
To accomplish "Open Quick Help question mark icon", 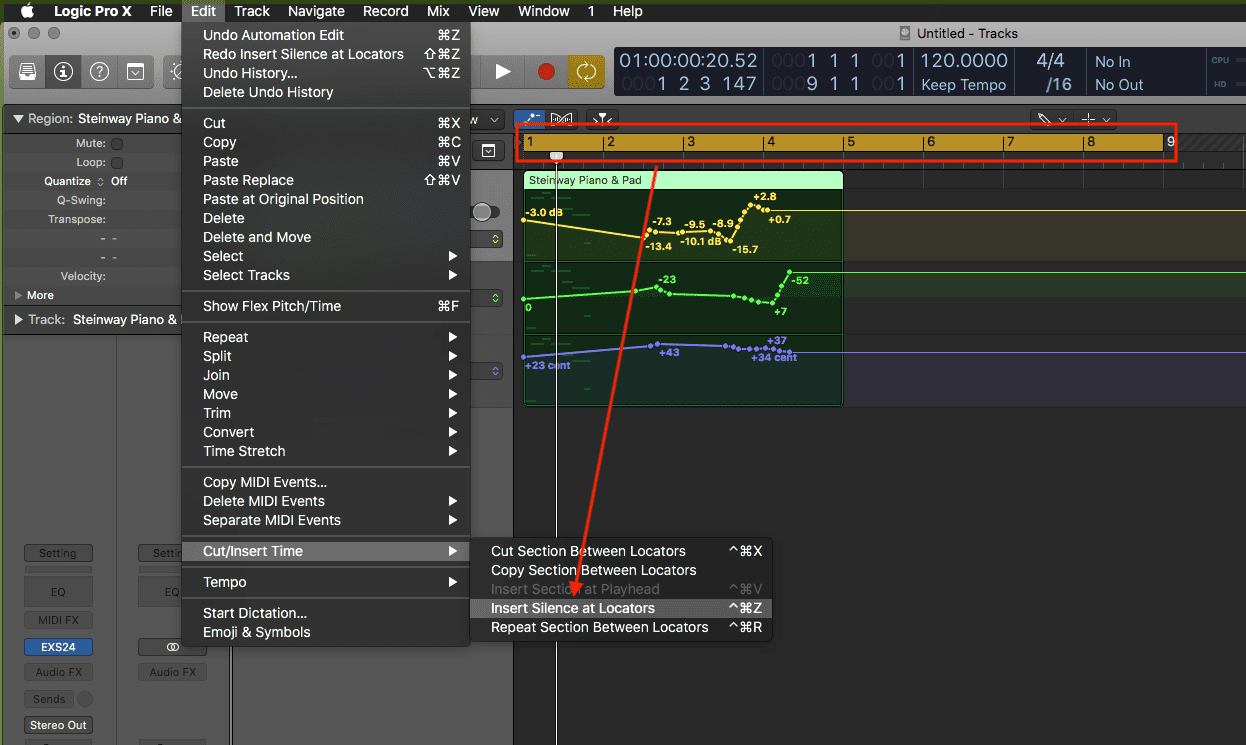I will click(x=99, y=72).
